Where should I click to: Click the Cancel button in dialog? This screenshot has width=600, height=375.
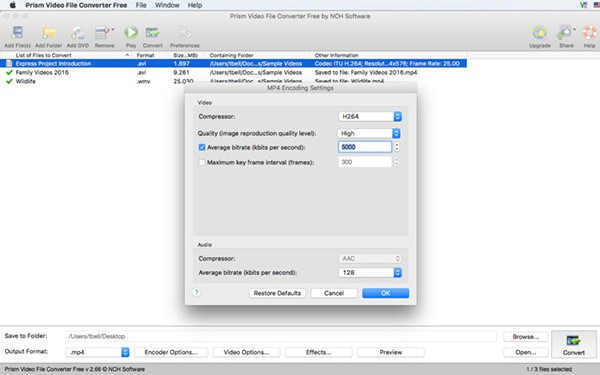[x=334, y=293]
